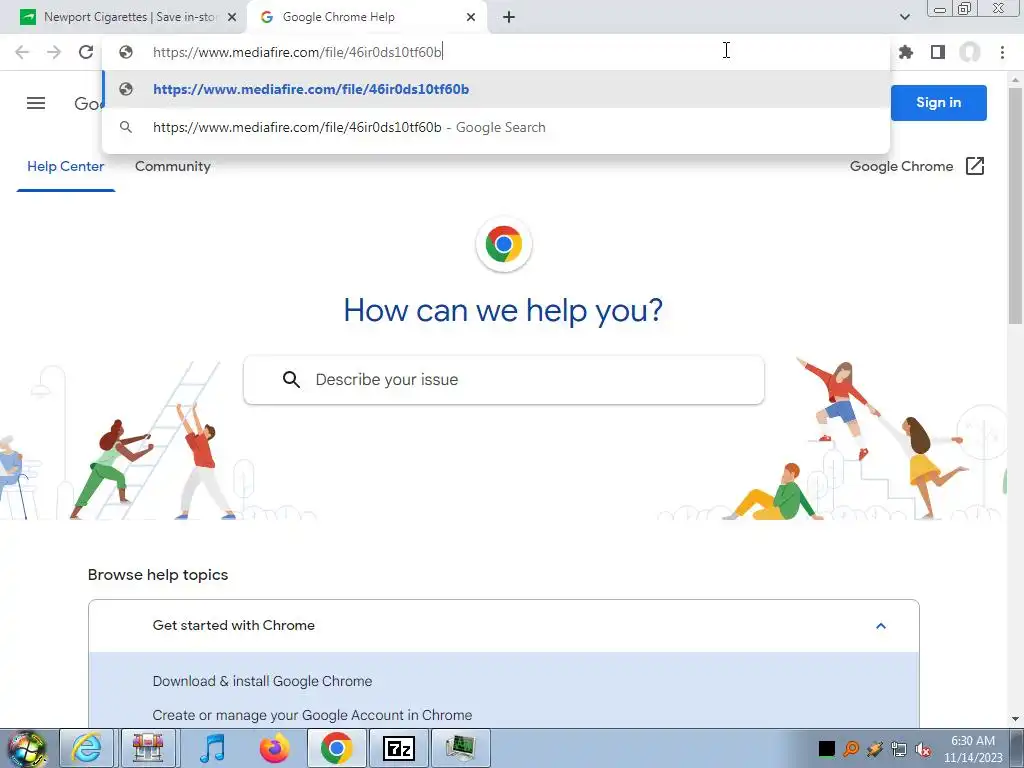The image size is (1024, 768).
Task: Click in the address bar URL text
Action: (298, 52)
